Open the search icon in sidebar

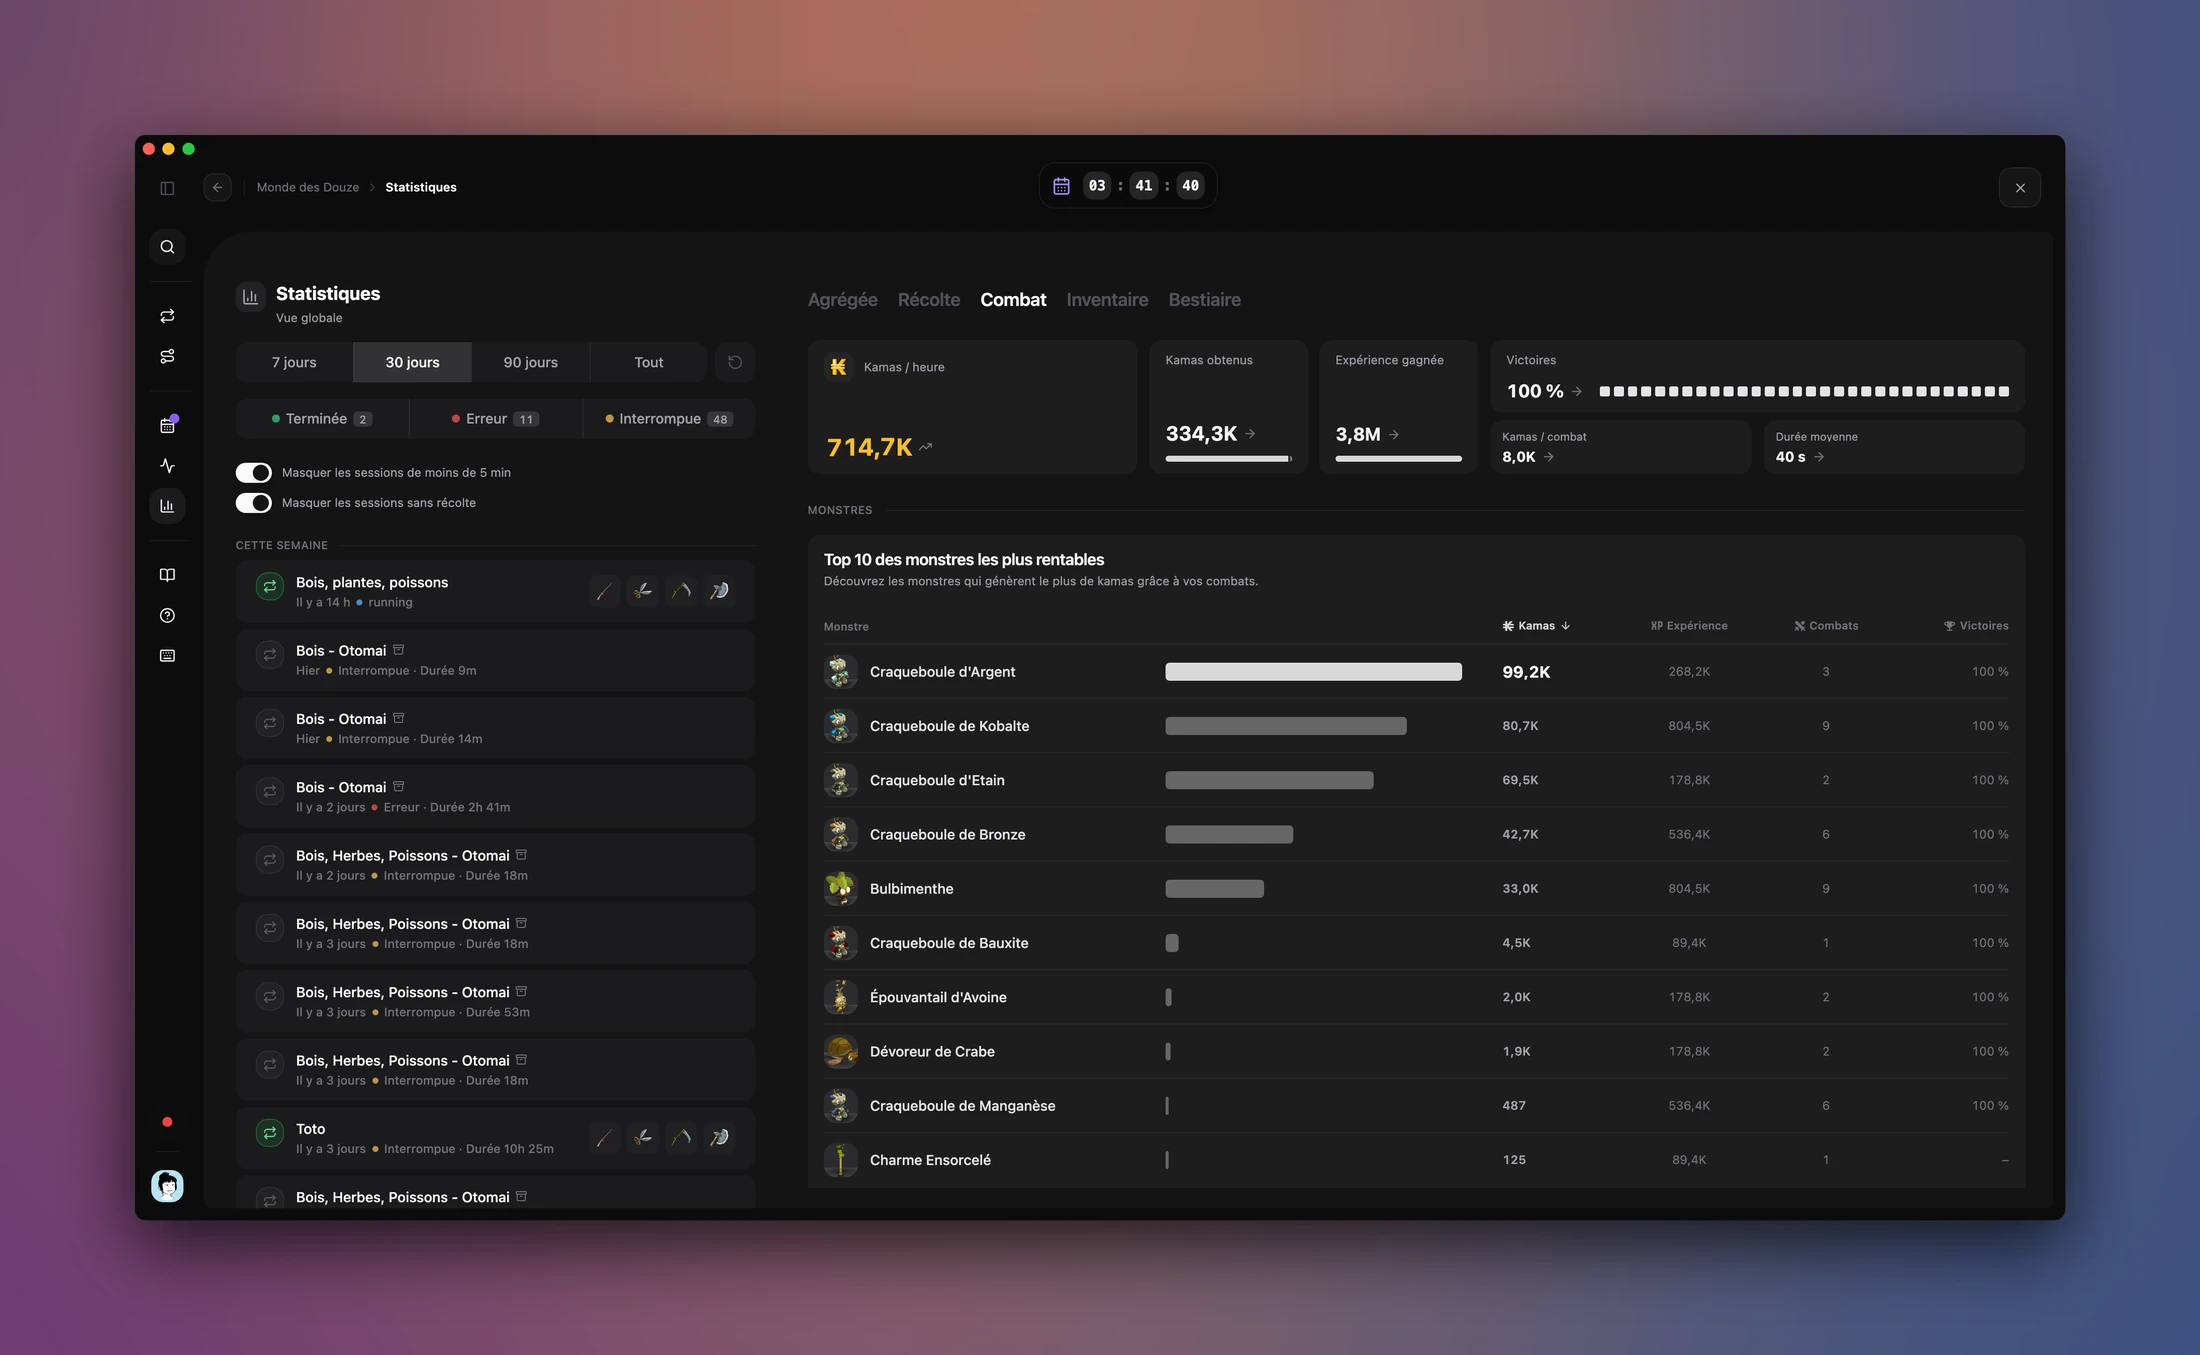point(167,247)
